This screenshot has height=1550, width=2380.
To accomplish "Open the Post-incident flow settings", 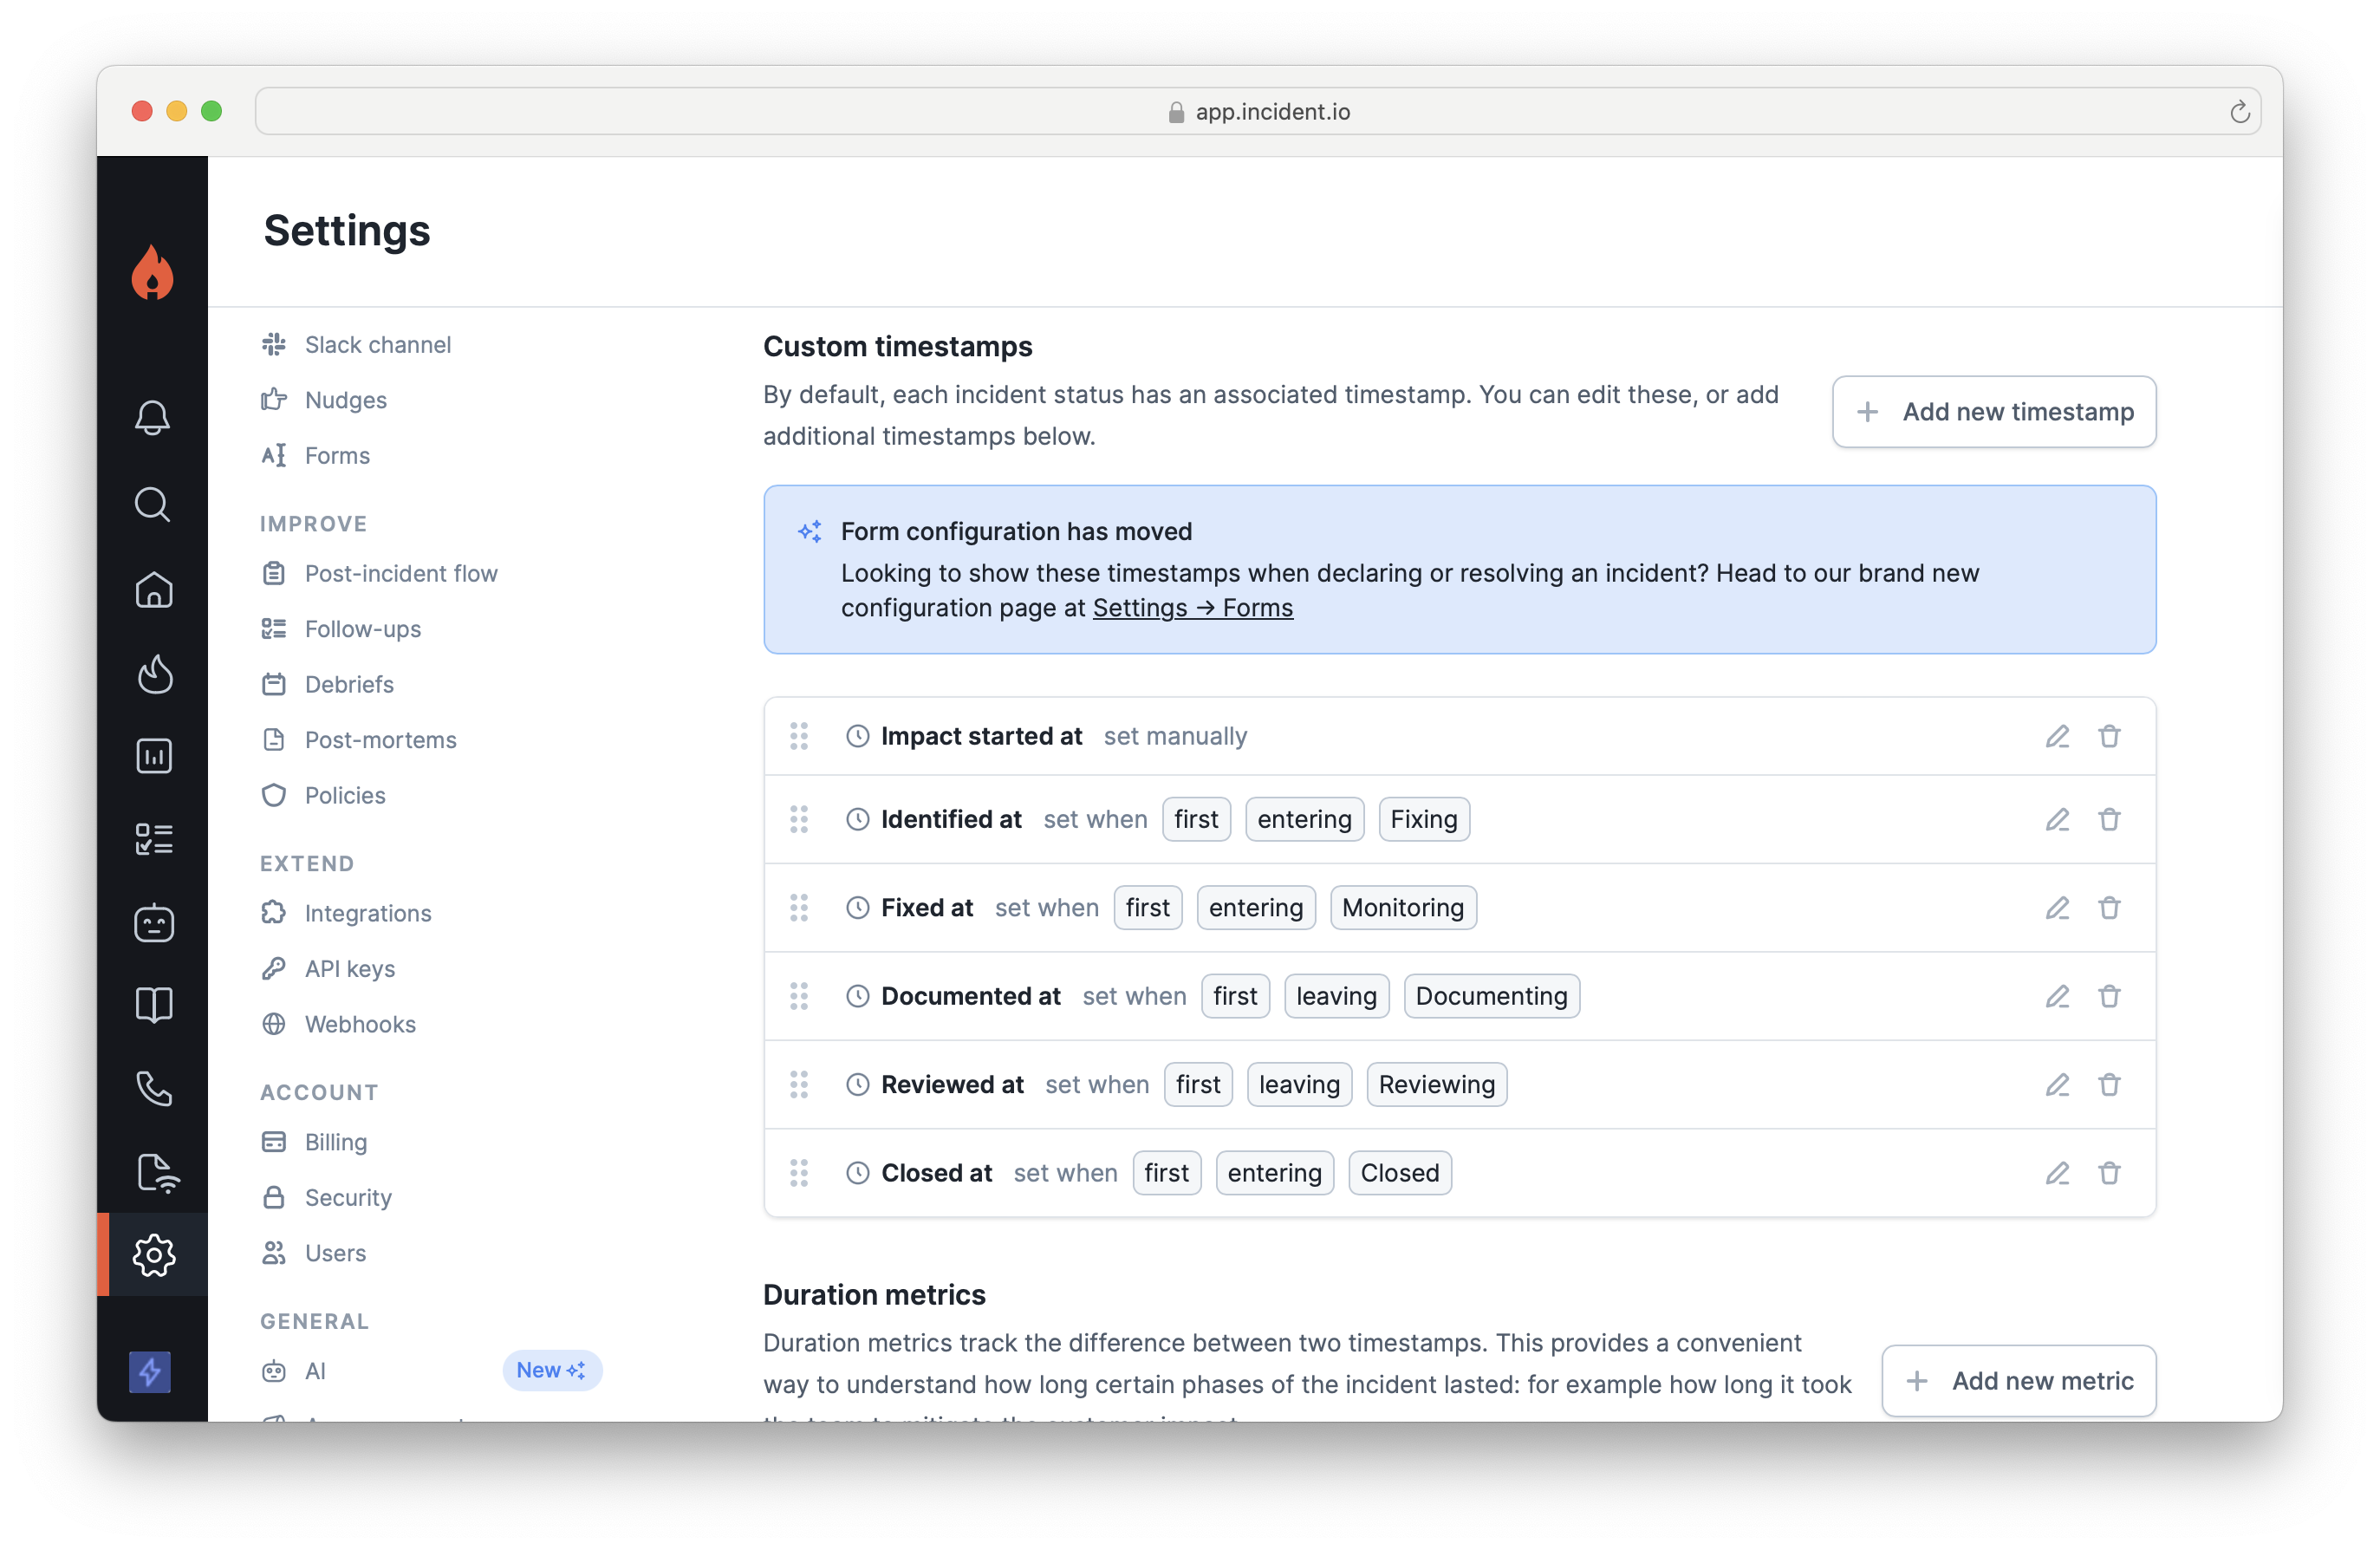I will click(400, 573).
